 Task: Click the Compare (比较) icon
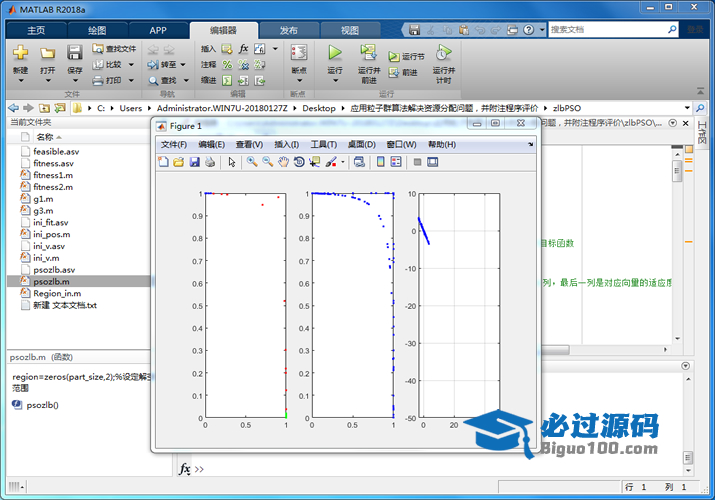pos(98,65)
